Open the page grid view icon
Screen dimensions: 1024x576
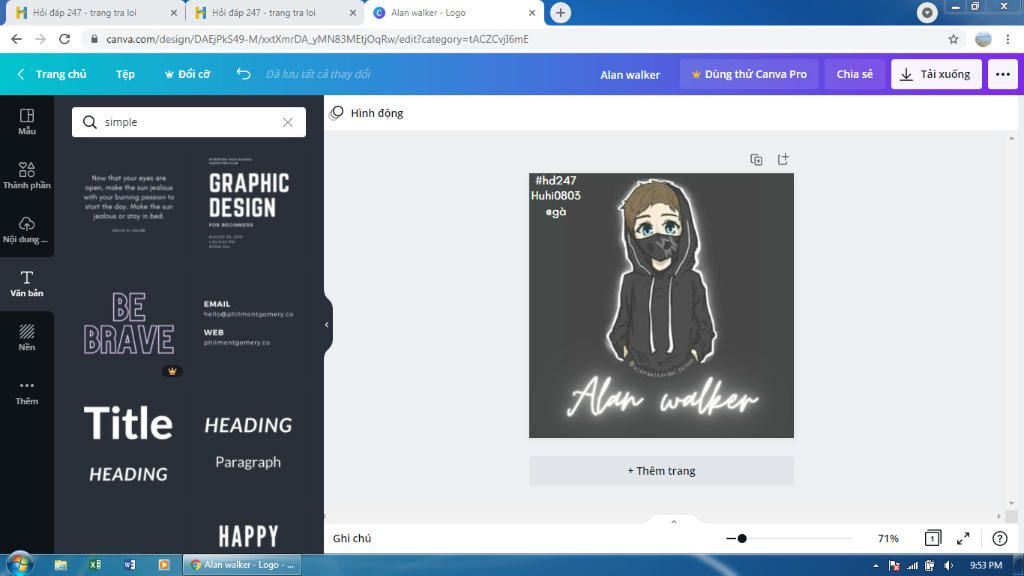point(933,538)
